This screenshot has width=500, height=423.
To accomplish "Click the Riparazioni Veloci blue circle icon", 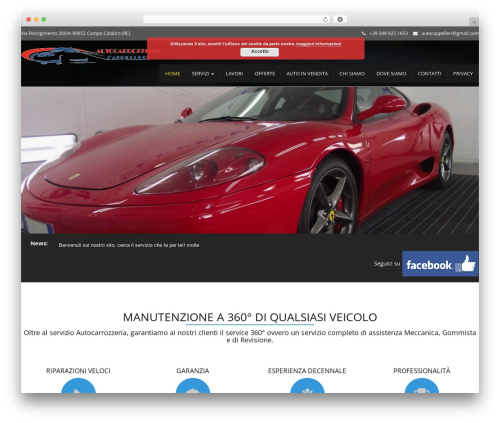I will pyautogui.click(x=78, y=386).
